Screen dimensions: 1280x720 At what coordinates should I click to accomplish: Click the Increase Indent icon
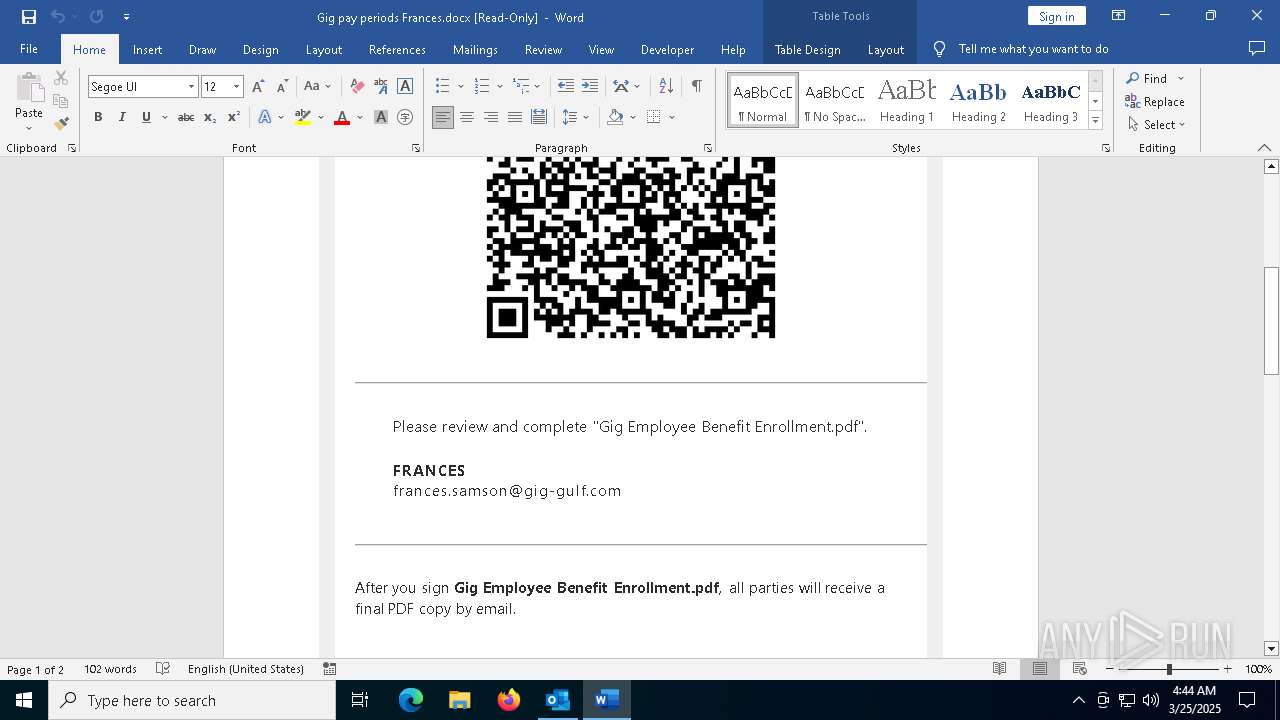point(590,87)
